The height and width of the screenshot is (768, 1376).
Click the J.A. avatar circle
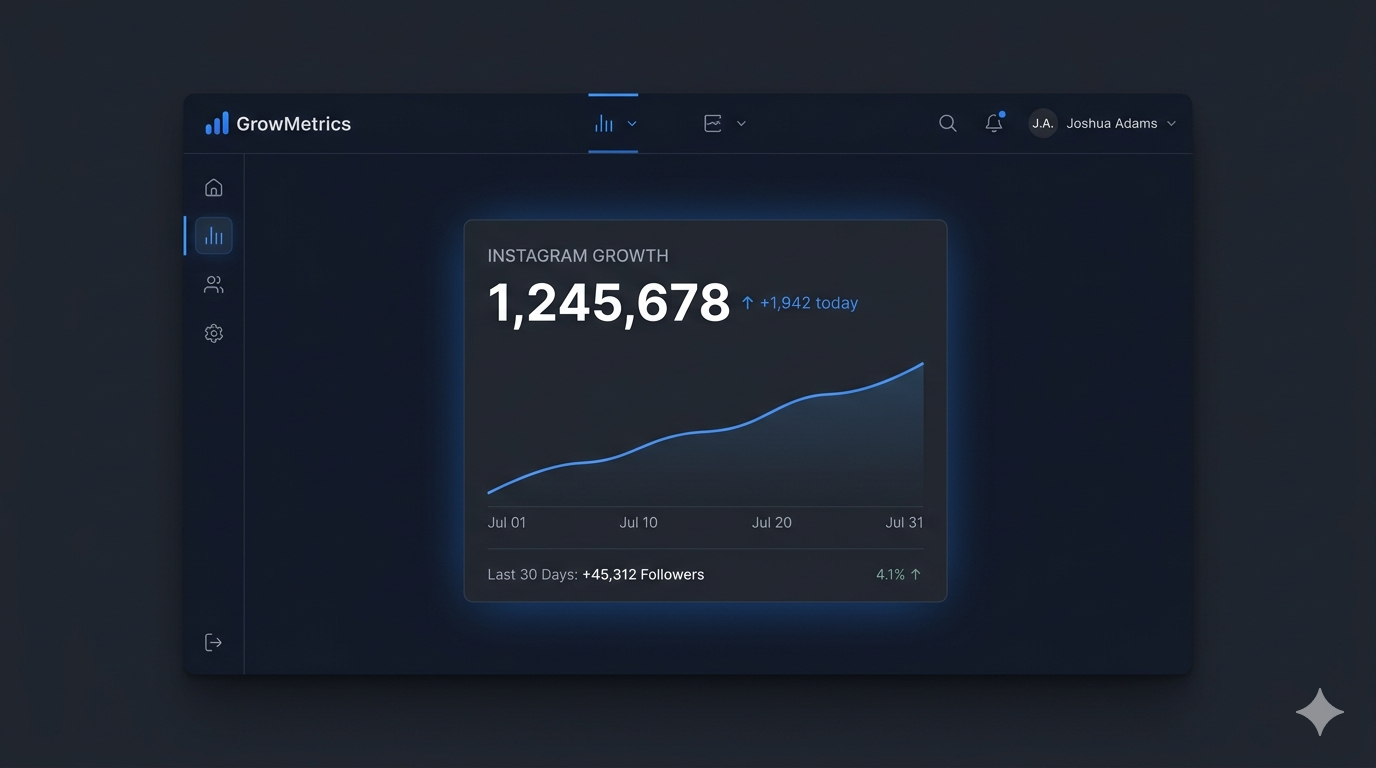pos(1042,123)
